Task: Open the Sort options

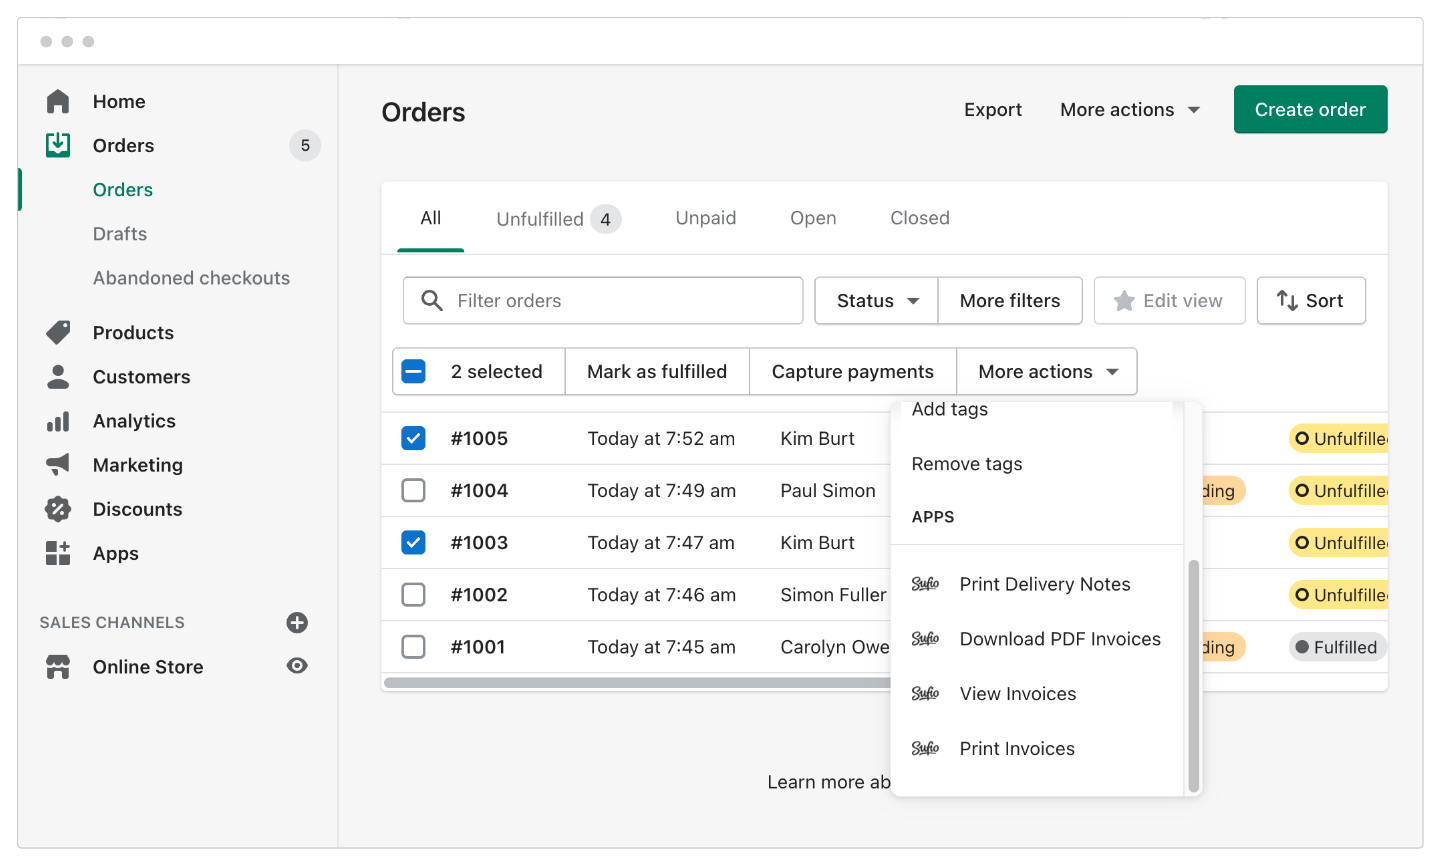Action: [x=1311, y=300]
